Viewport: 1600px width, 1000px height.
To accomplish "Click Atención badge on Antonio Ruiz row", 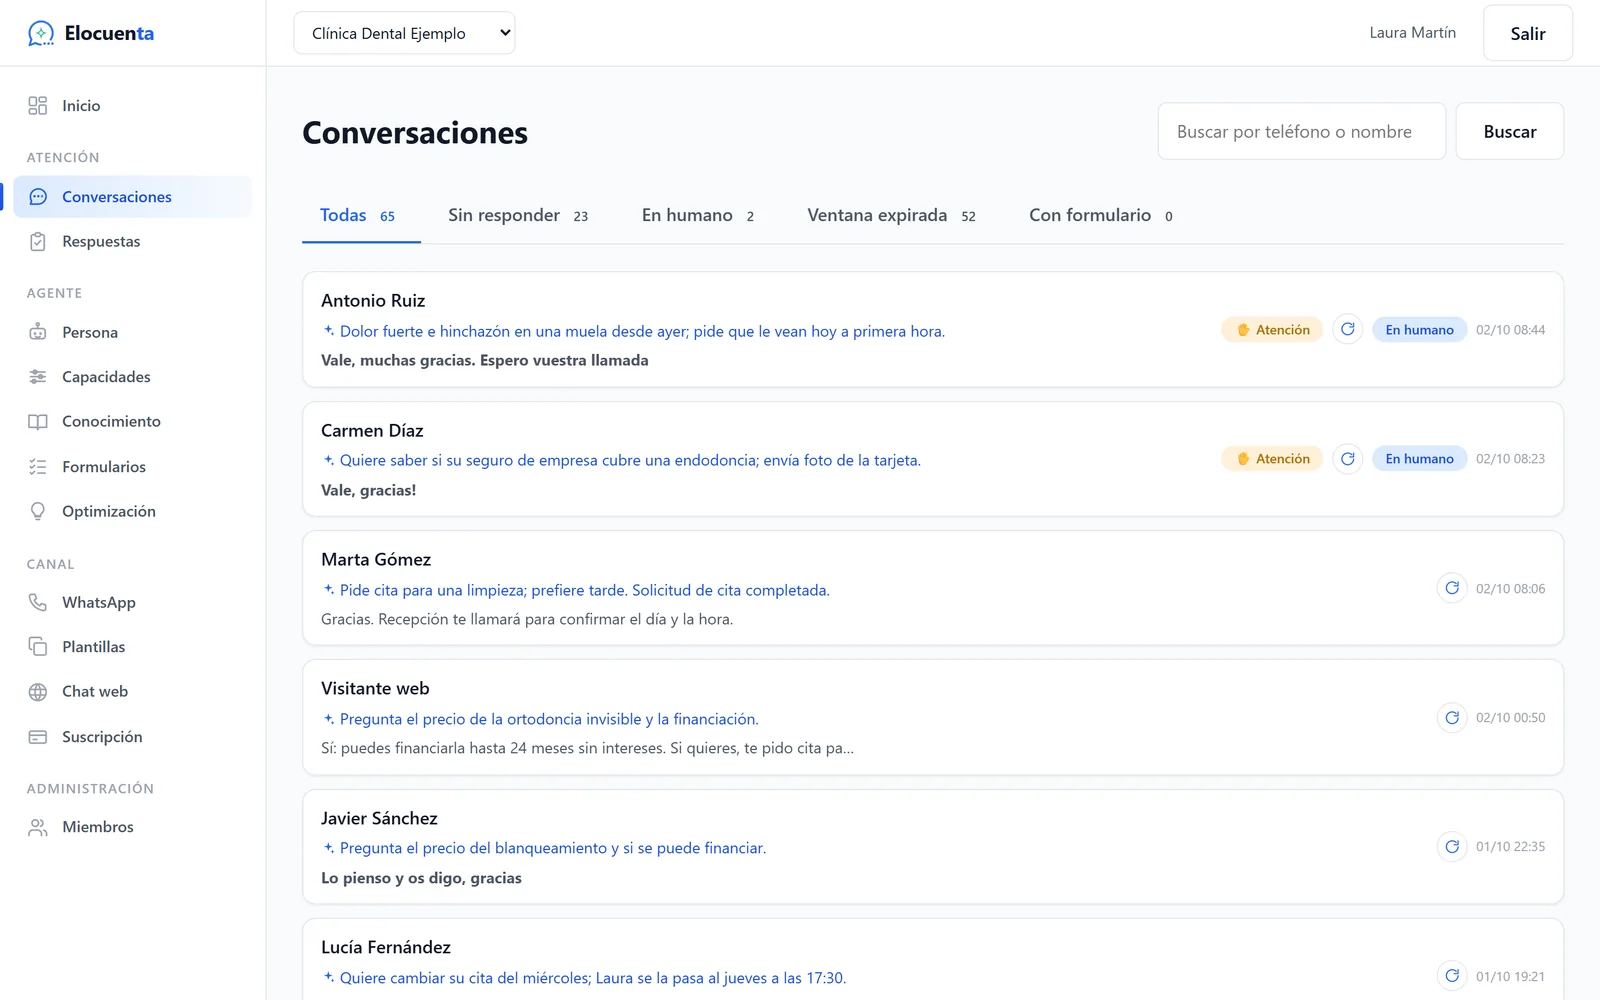I will (x=1272, y=330).
